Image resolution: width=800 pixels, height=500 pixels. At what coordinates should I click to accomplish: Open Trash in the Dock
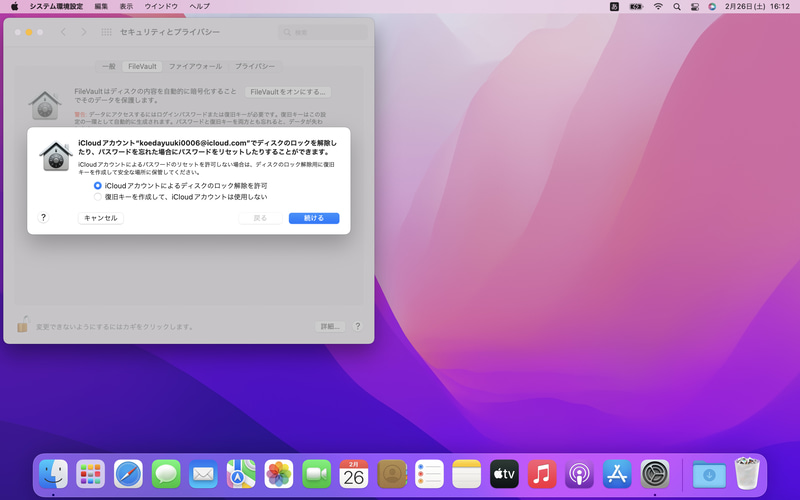pyautogui.click(x=747, y=474)
